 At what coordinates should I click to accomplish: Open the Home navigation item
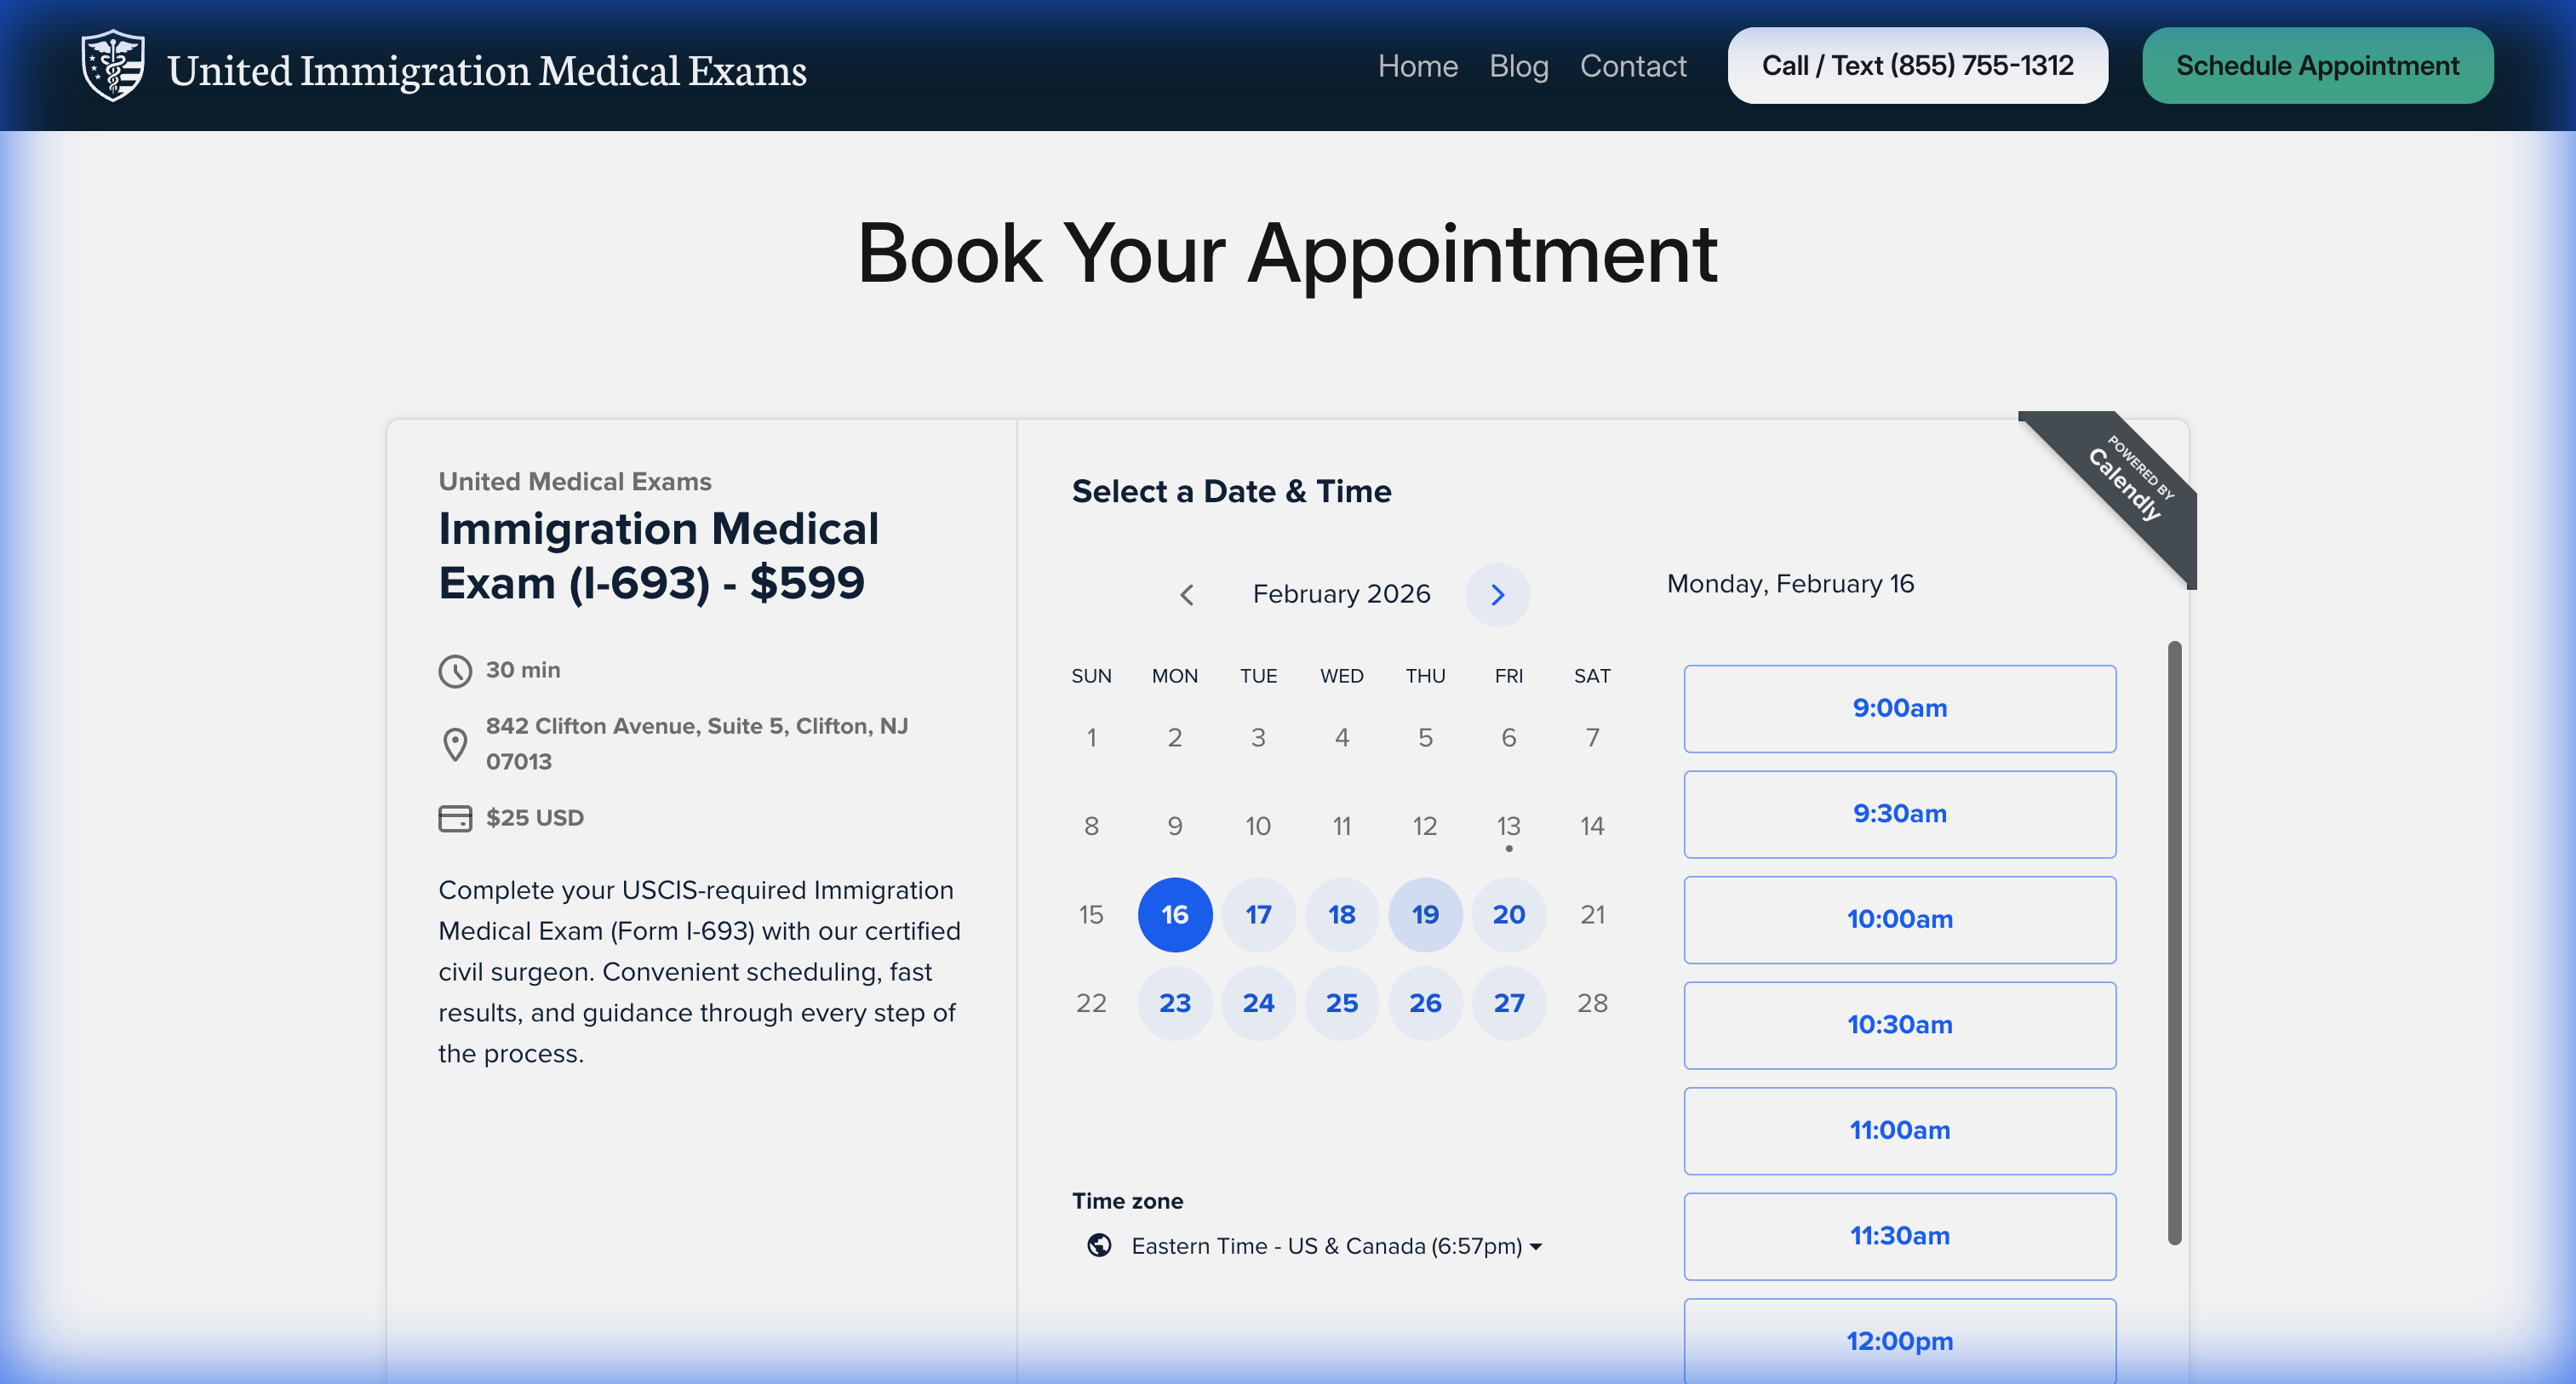[x=1417, y=65]
